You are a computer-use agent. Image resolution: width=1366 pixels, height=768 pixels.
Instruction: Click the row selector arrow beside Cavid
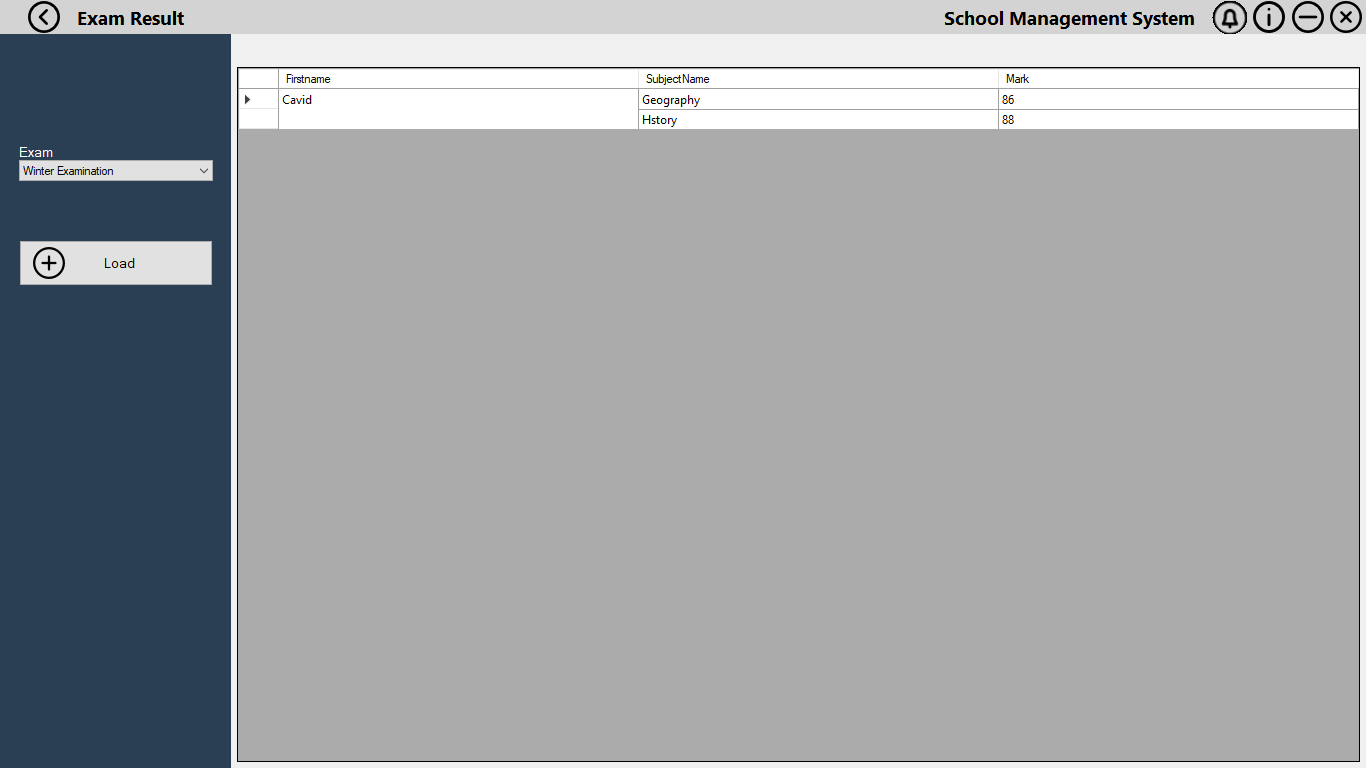pos(247,99)
